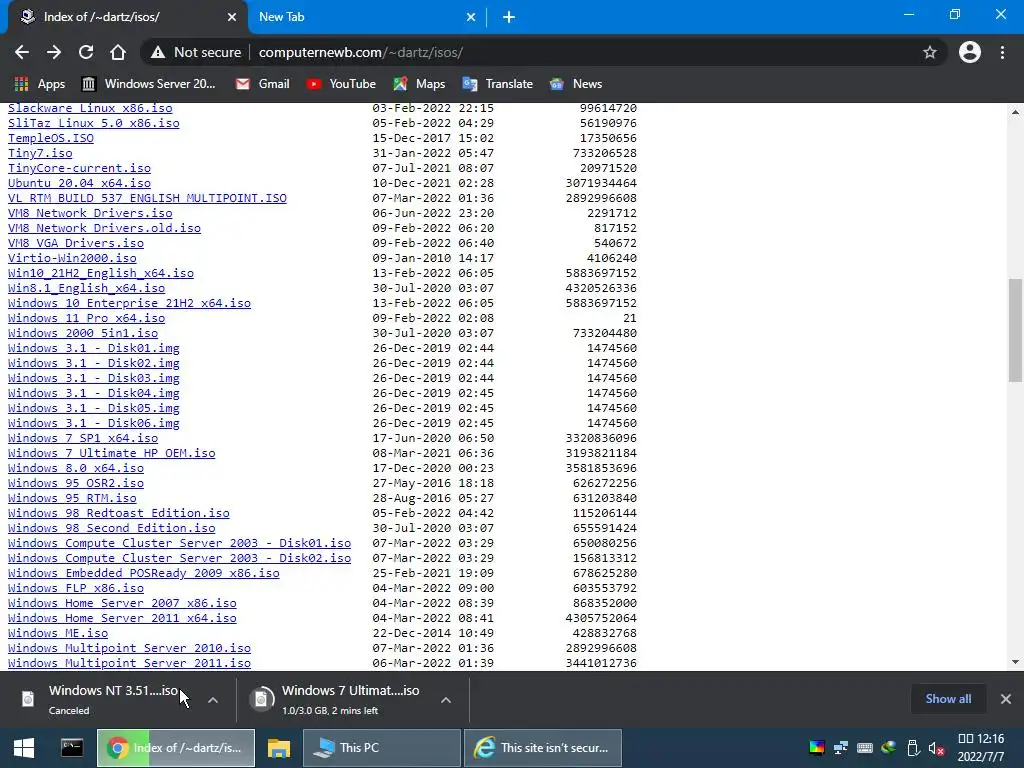The height and width of the screenshot is (768, 1024).
Task: Download Slackware_Linux_x86.iso
Action: pos(90,108)
